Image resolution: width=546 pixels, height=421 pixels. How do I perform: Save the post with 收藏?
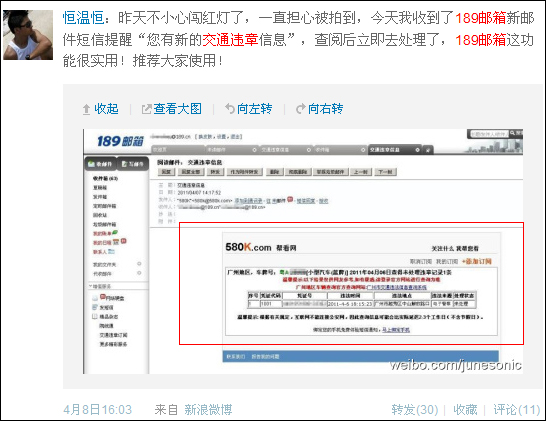click(x=465, y=410)
